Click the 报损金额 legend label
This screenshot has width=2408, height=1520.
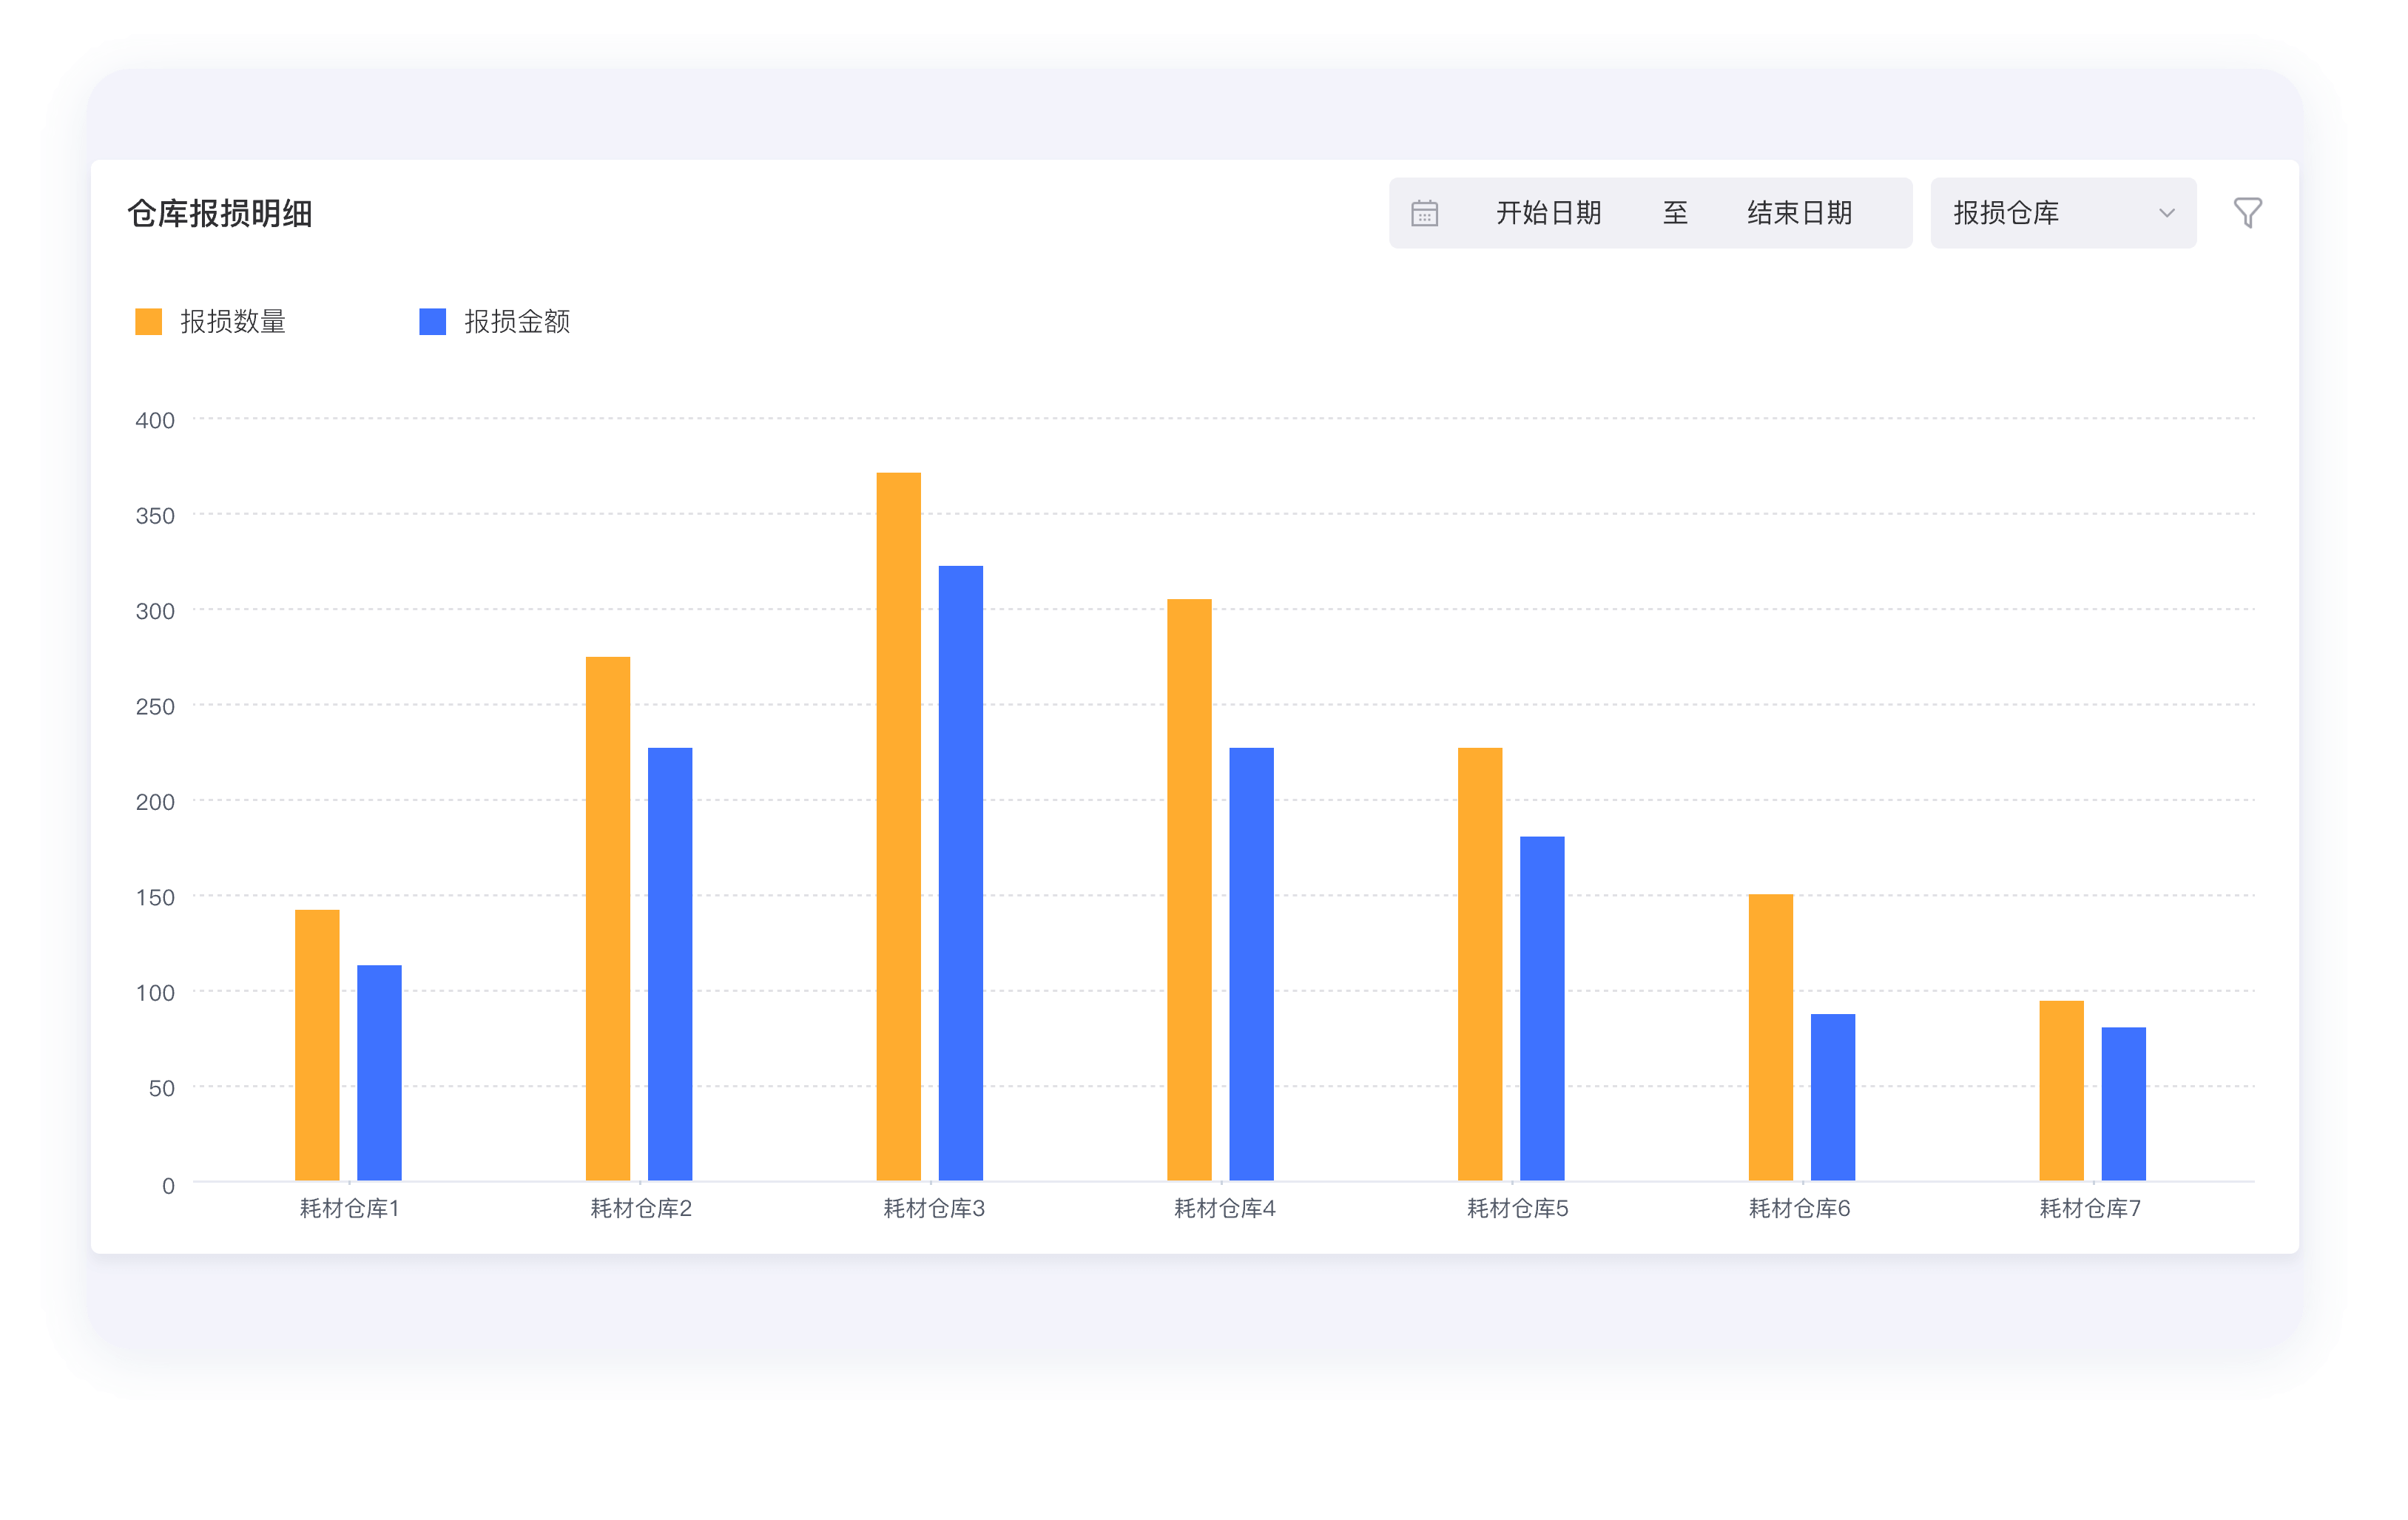[x=517, y=322]
